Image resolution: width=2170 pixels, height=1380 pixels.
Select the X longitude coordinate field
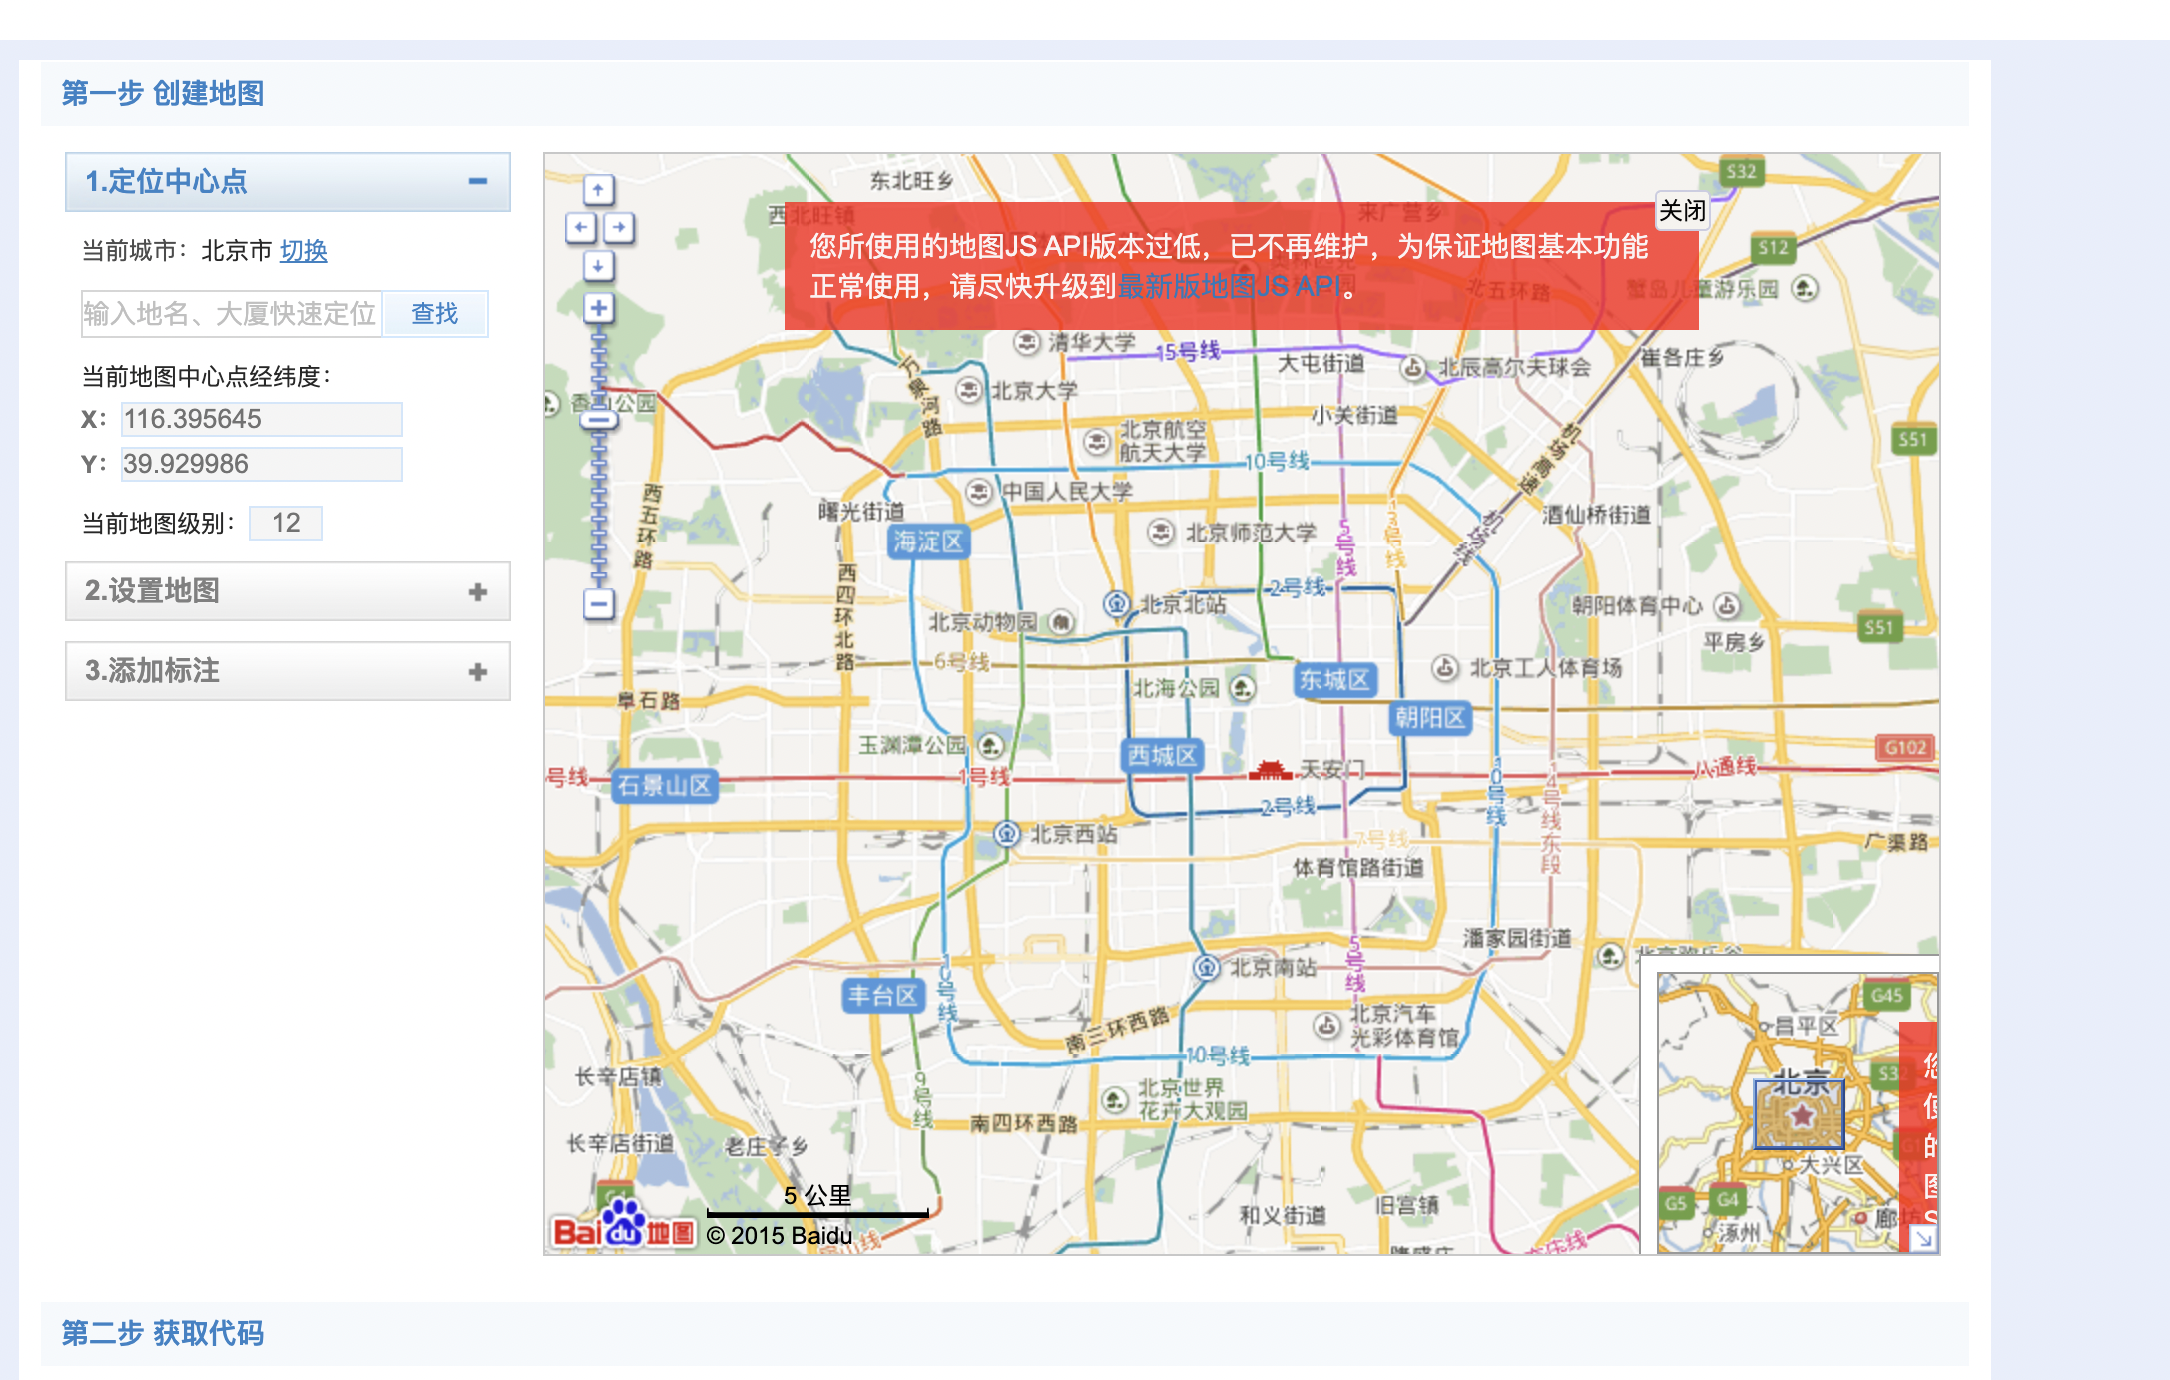click(262, 419)
